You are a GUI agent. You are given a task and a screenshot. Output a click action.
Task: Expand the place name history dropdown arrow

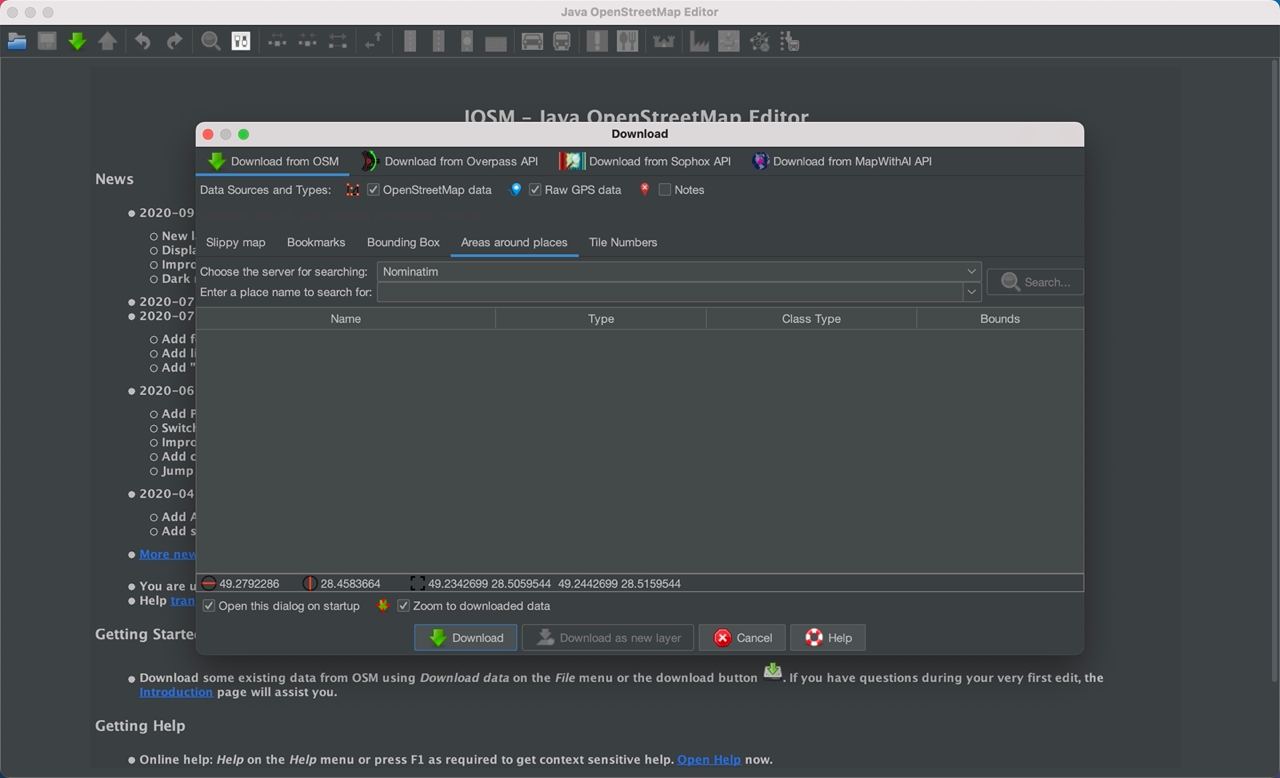[970, 292]
